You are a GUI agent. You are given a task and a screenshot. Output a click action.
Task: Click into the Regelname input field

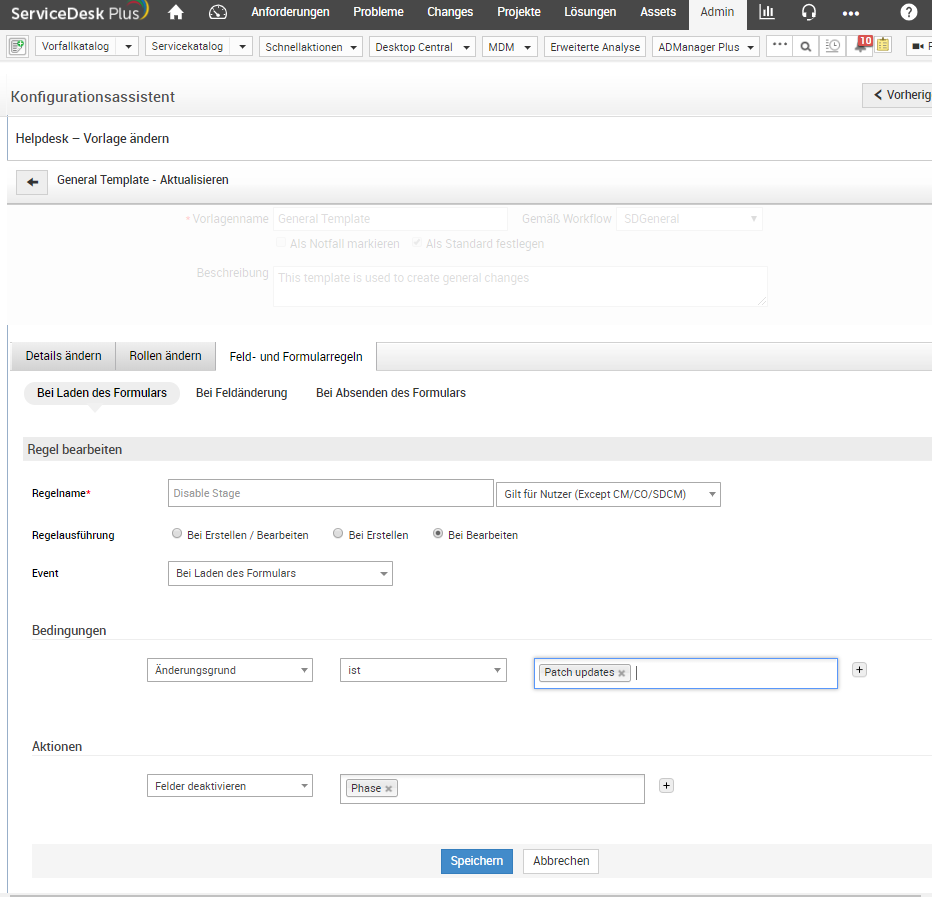point(330,493)
